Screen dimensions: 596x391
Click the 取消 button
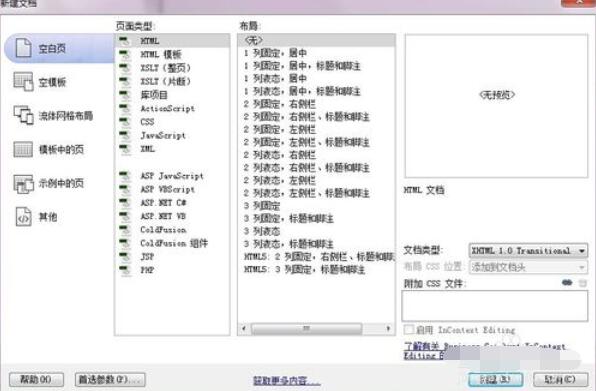coord(560,379)
